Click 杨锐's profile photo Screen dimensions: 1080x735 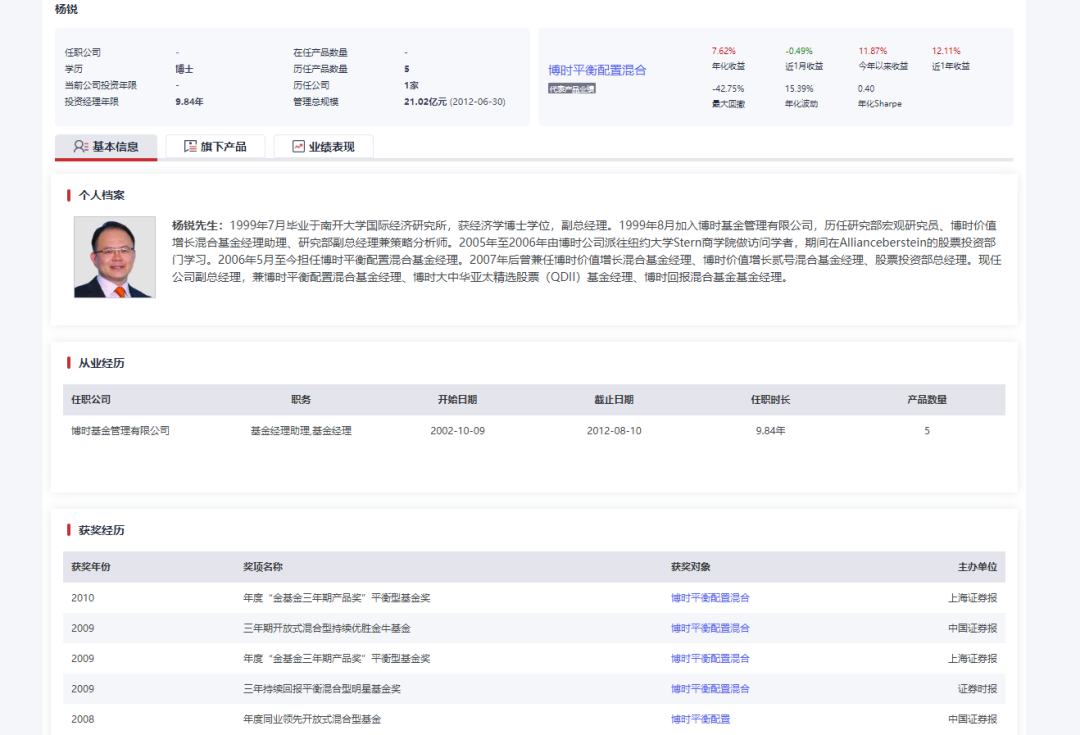115,257
